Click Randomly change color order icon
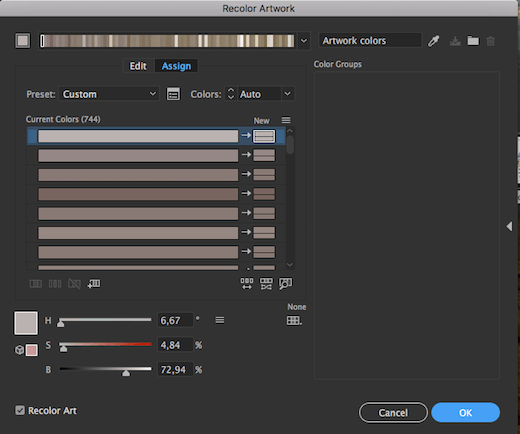520x434 pixels. [247, 284]
